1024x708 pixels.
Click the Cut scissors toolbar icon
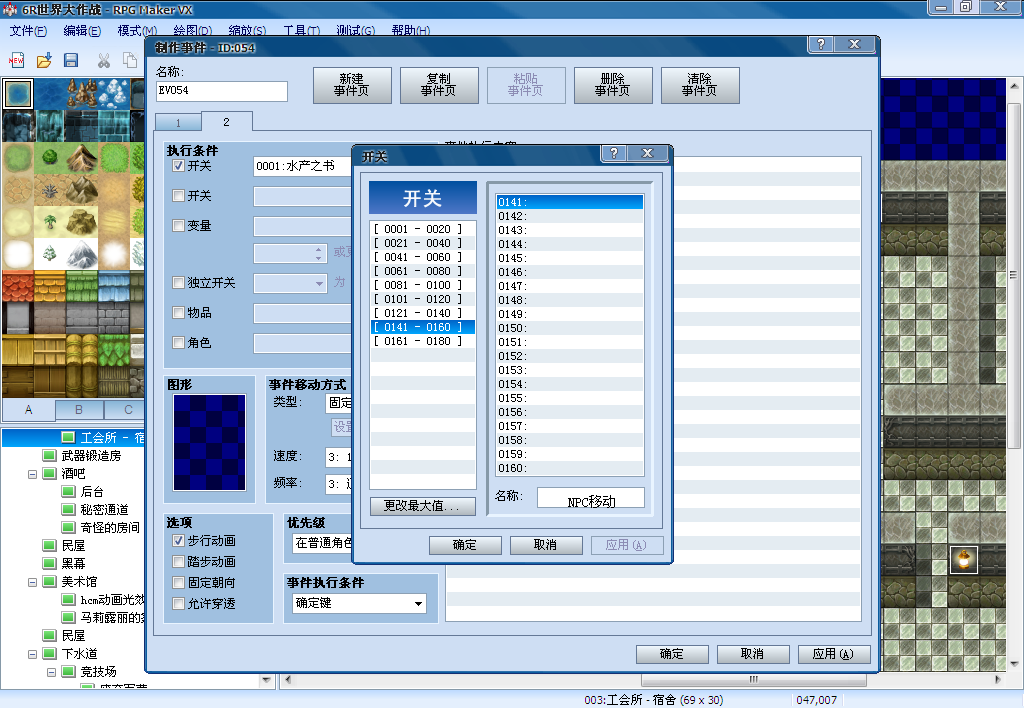coord(103,61)
